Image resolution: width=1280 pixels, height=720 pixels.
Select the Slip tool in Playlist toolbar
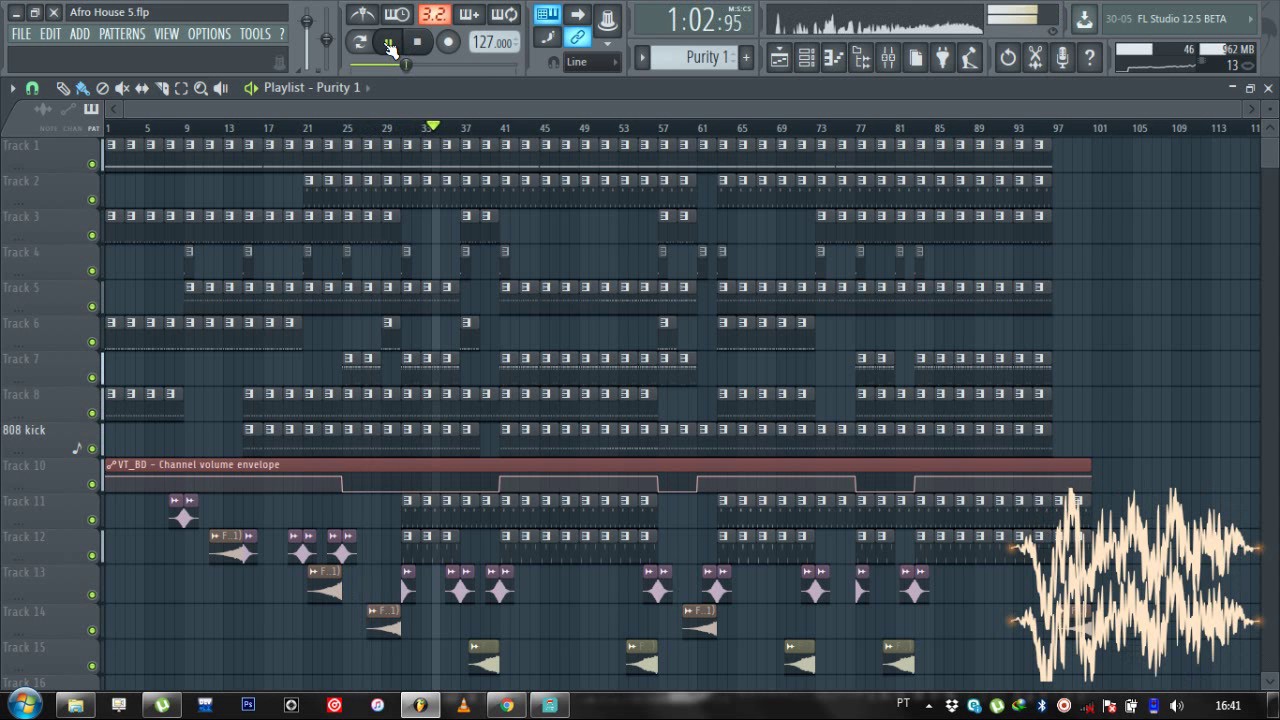click(x=142, y=88)
